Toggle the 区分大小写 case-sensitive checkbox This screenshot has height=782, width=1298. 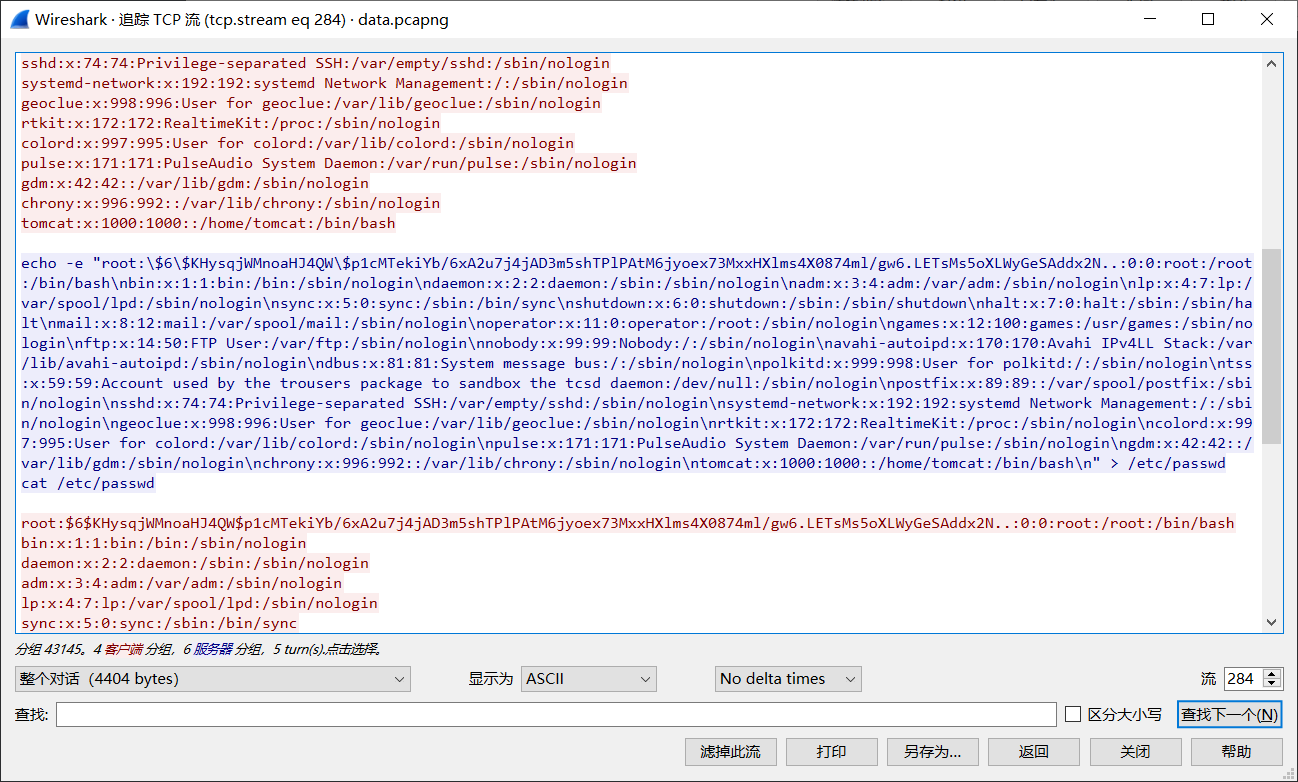click(x=1073, y=714)
